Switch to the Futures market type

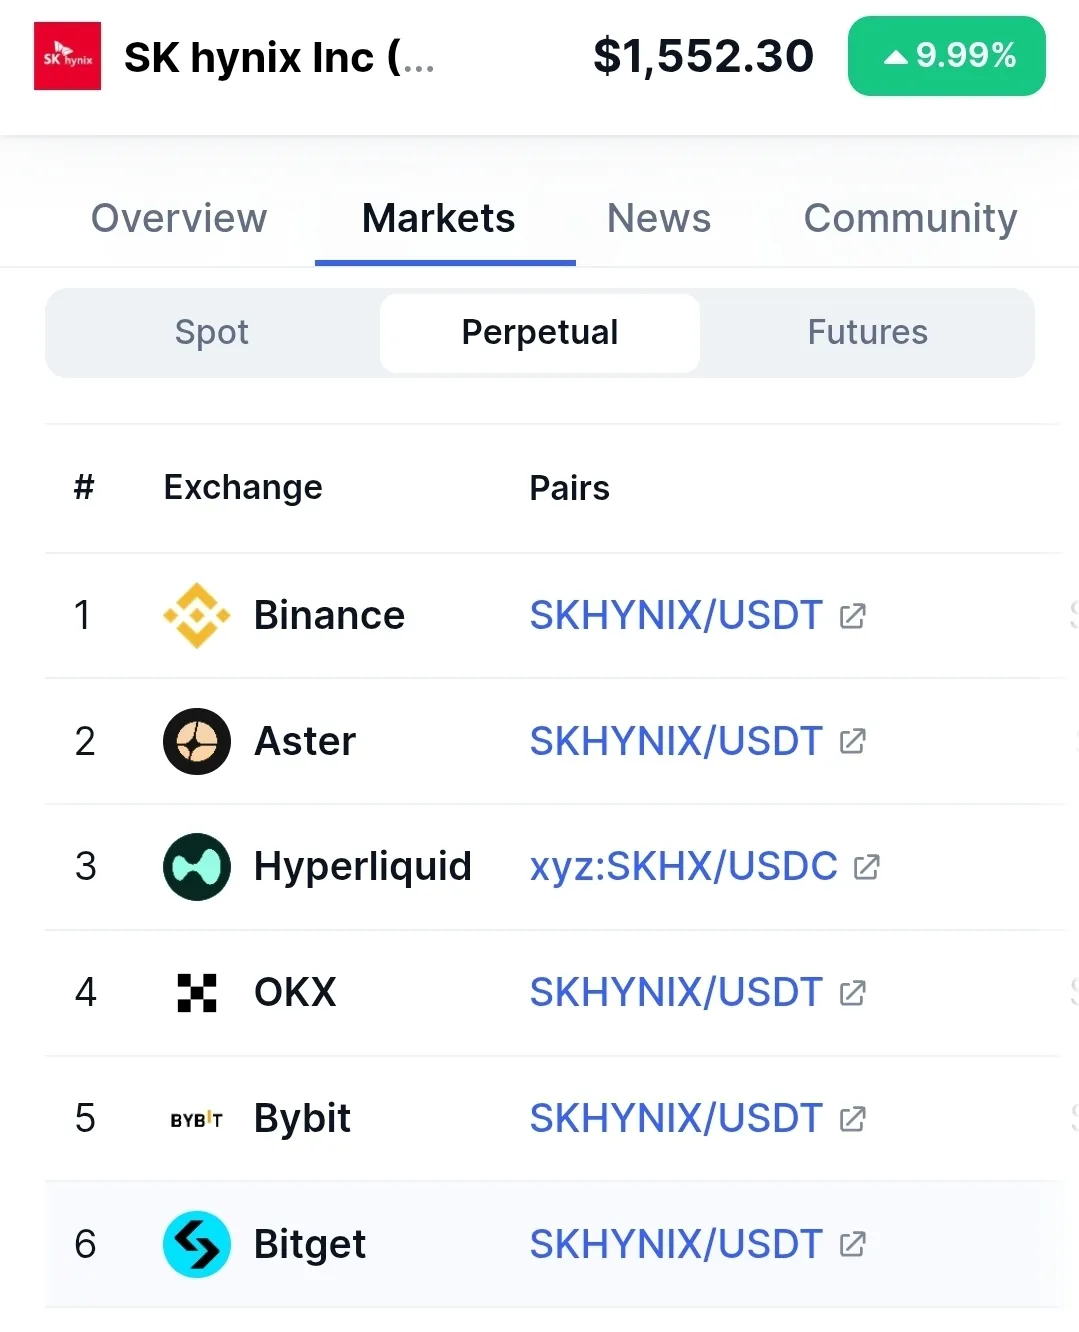point(867,332)
